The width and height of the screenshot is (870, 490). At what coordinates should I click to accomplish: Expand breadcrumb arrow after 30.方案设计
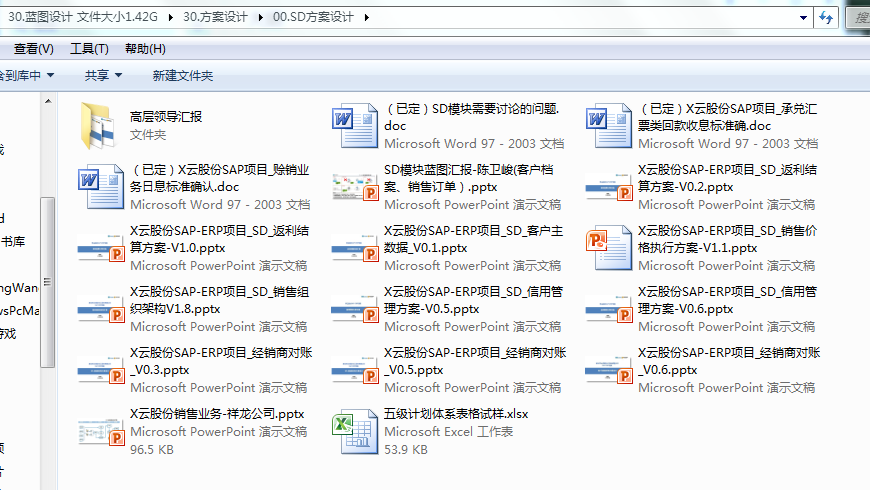pyautogui.click(x=262, y=18)
